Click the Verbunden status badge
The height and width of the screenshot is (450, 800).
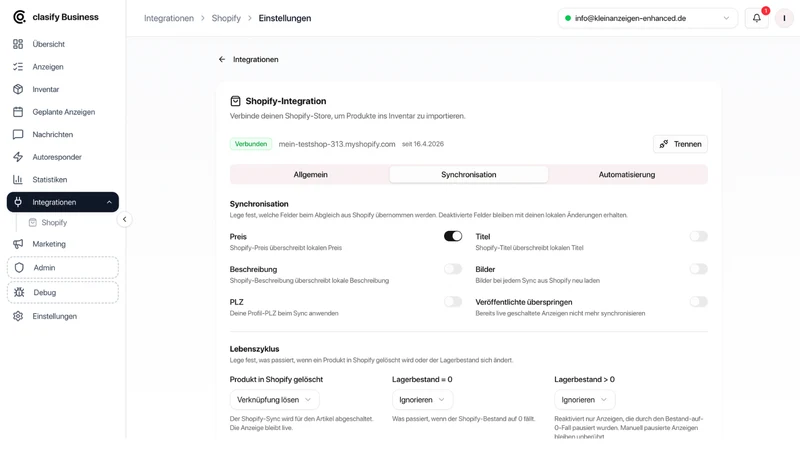(x=251, y=144)
